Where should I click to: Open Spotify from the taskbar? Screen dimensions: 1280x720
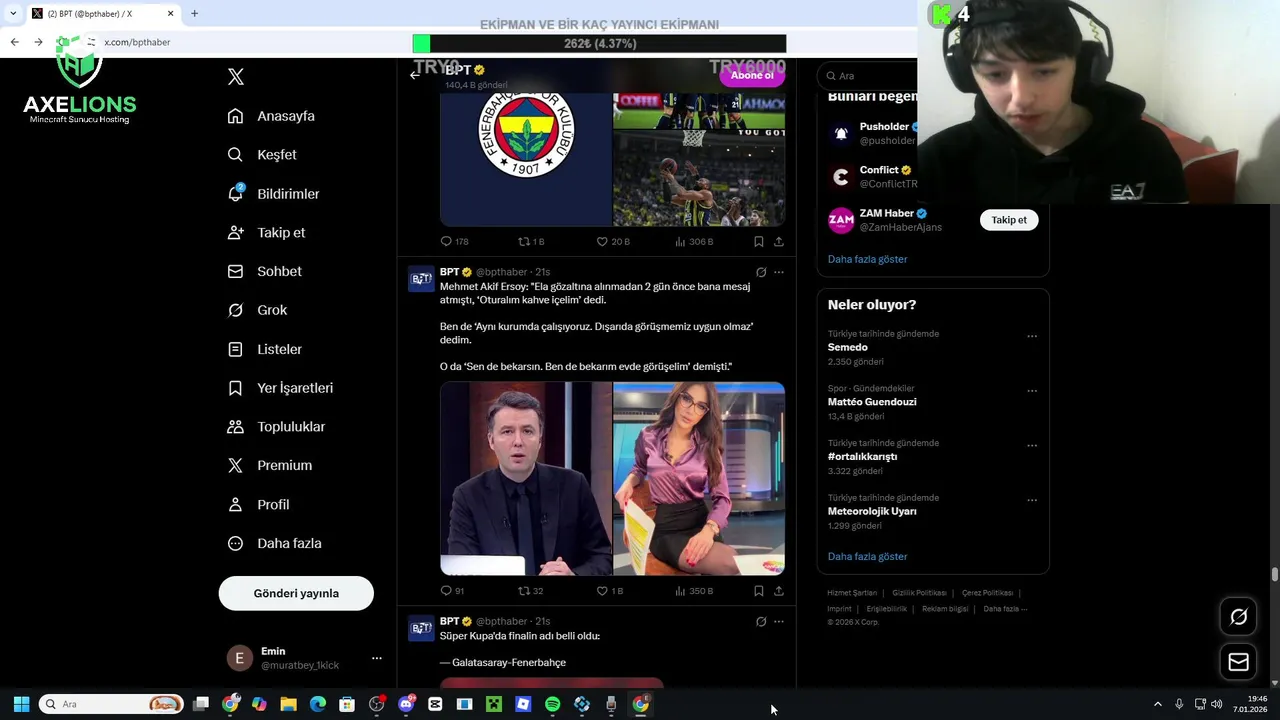click(553, 704)
